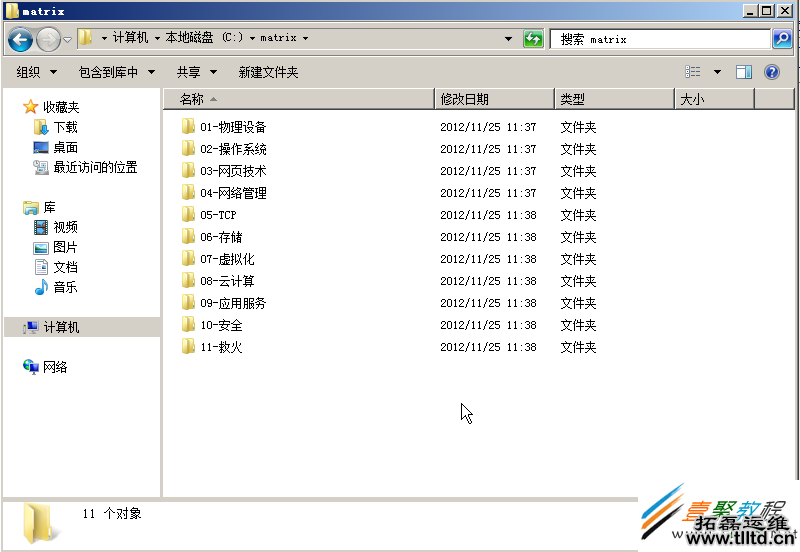Click the search magnifier icon

tap(782, 39)
